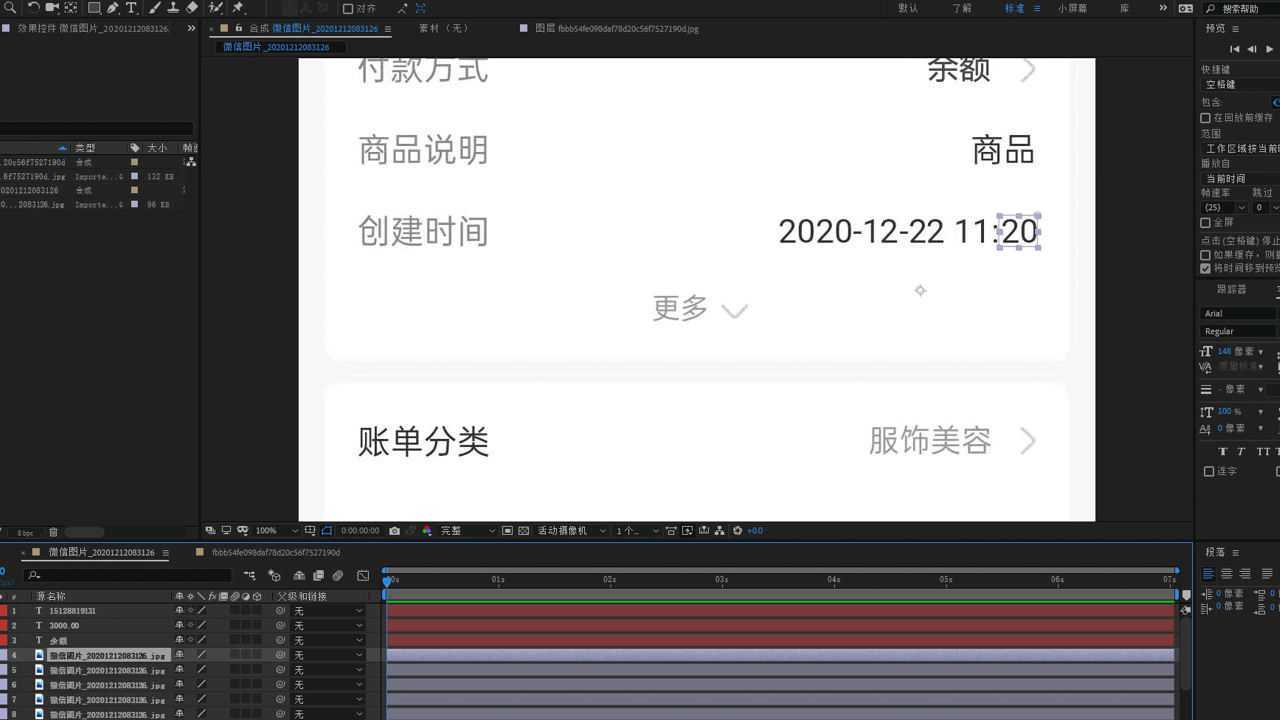The image size is (1280, 720).
Task: Select the Pan Behind anchor point tool
Action: [70, 7]
